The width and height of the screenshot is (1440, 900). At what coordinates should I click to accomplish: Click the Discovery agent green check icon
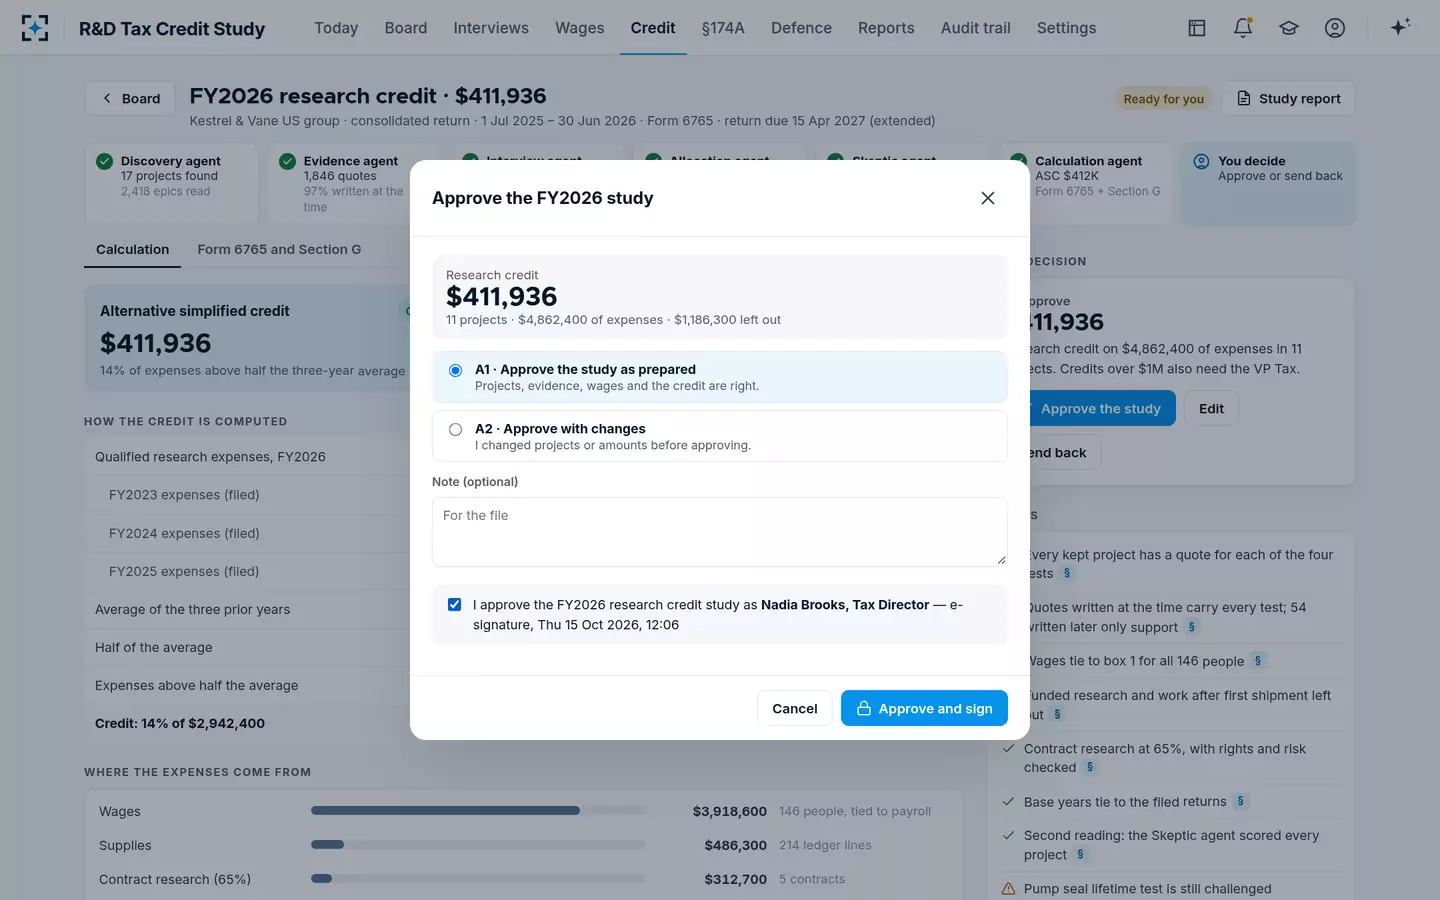[x=104, y=161]
